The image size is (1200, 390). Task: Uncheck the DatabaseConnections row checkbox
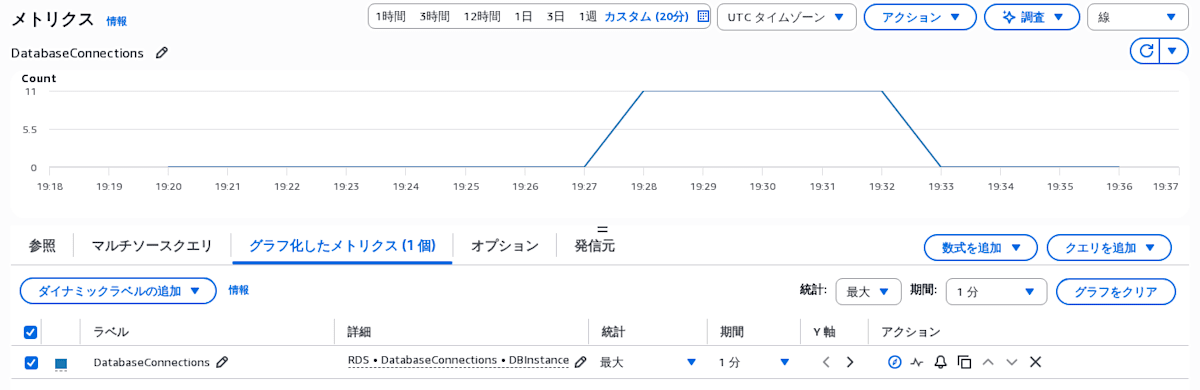(31, 362)
